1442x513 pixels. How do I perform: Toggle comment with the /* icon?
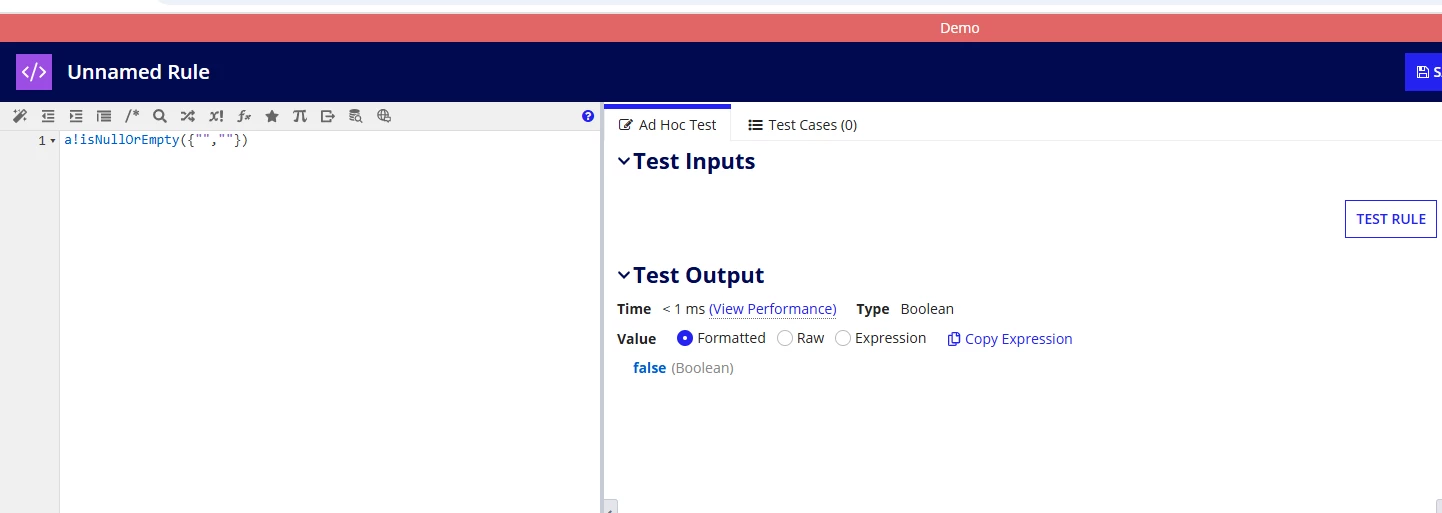(132, 116)
